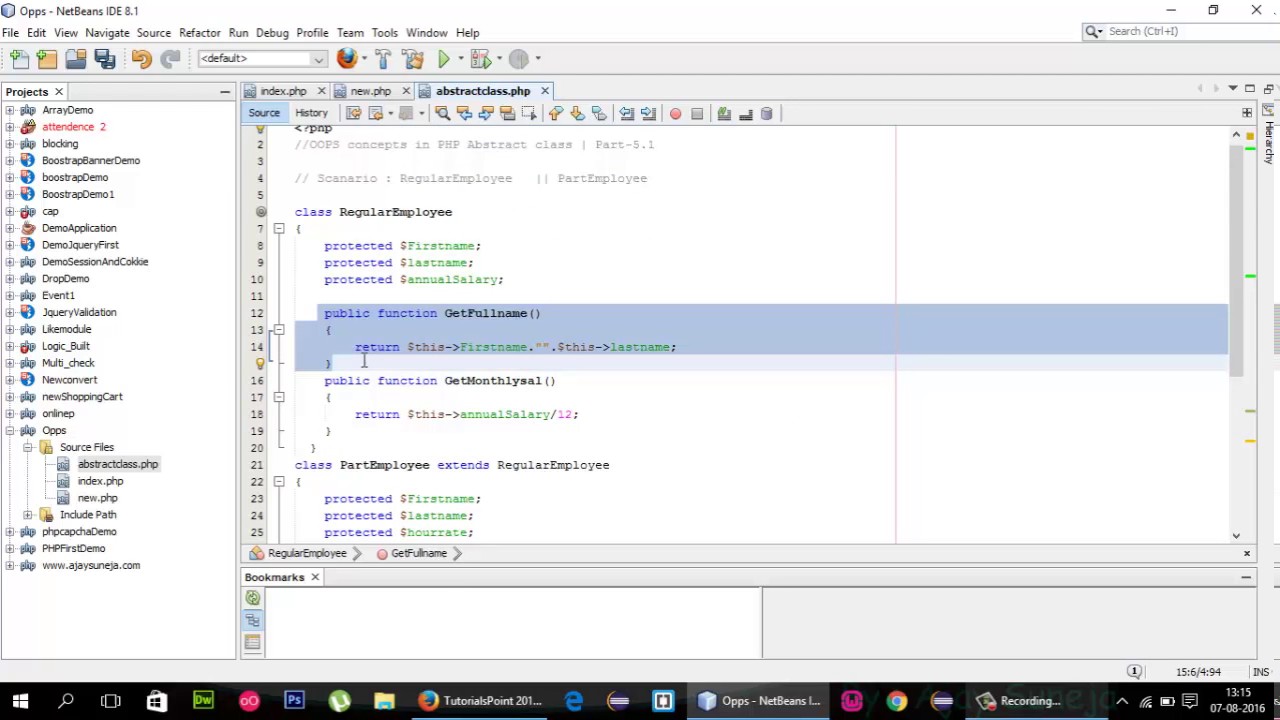Toggle Bookmark editor icon
The width and height of the screenshot is (1280, 720).
click(598, 114)
